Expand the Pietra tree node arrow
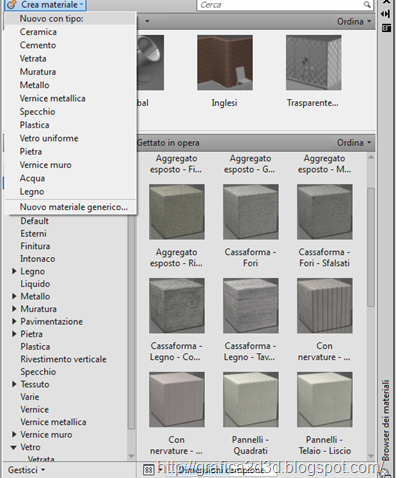 pos(14,334)
